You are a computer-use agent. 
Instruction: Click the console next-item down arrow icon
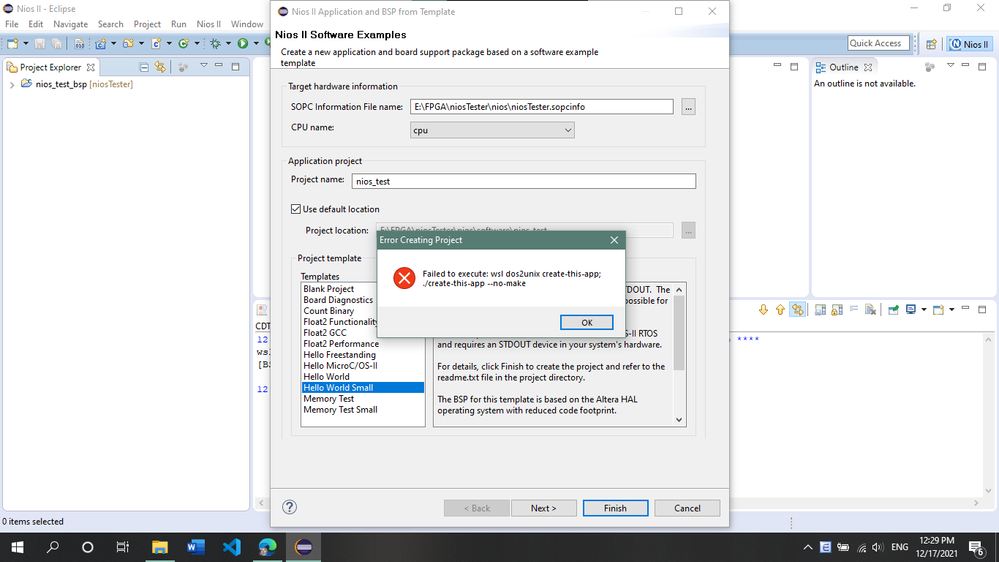(x=763, y=310)
